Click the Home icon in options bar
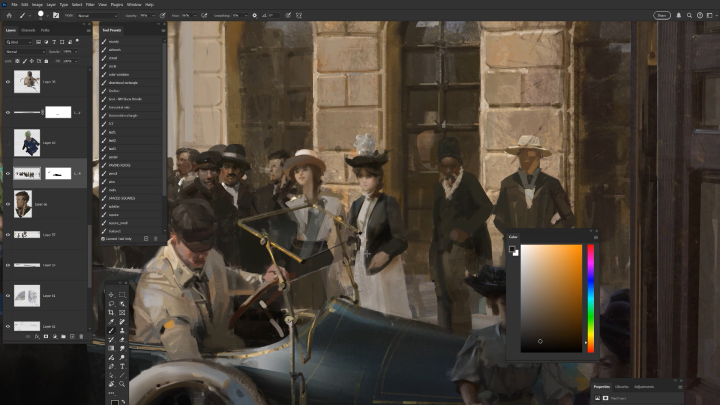 pos(9,15)
